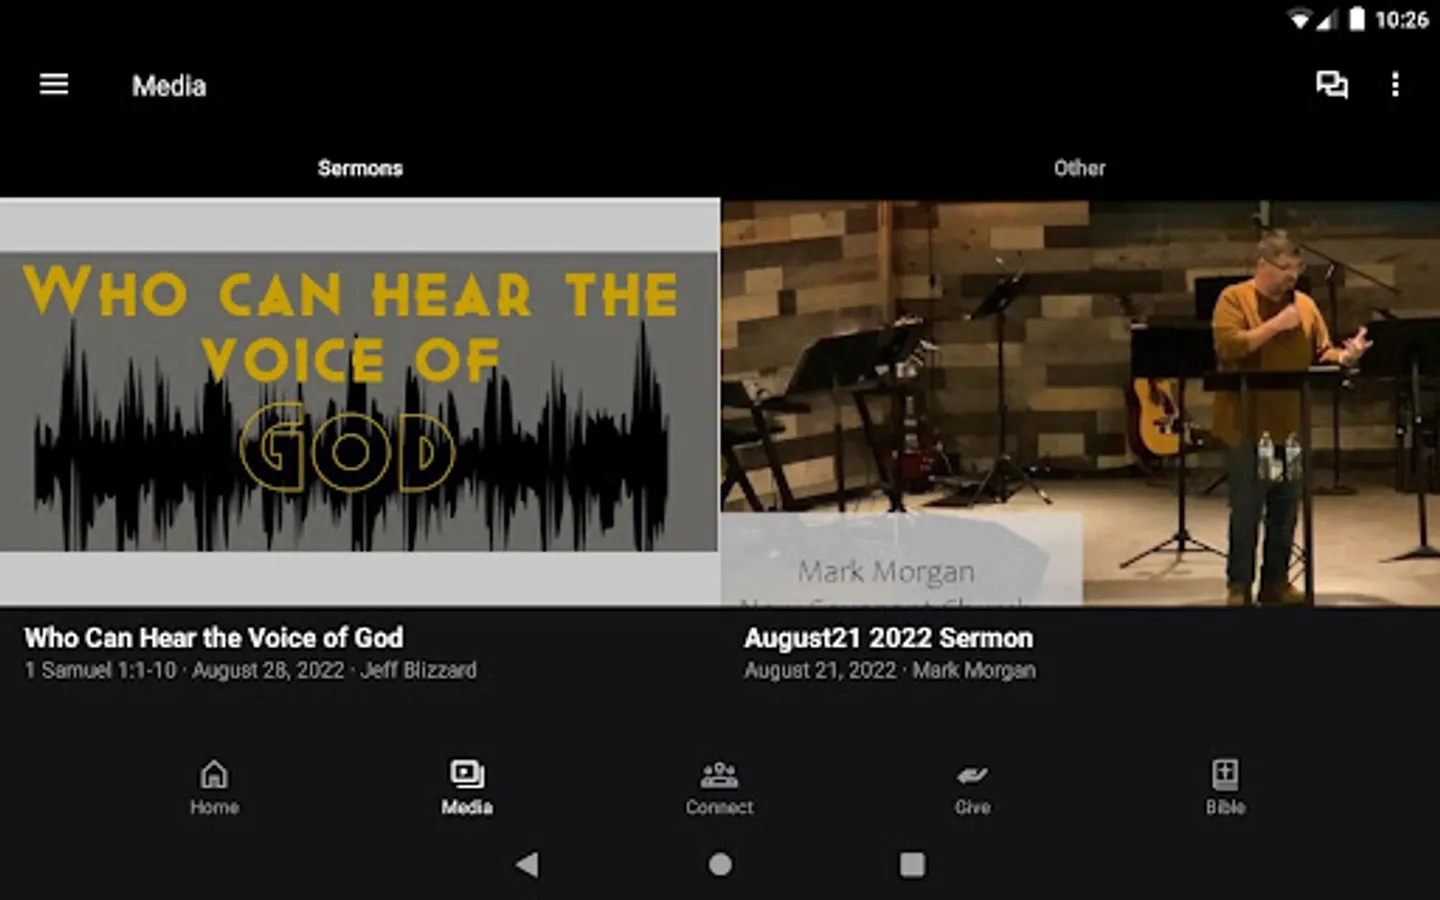The width and height of the screenshot is (1440, 900).
Task: Open the Give donation section
Action: click(x=972, y=788)
